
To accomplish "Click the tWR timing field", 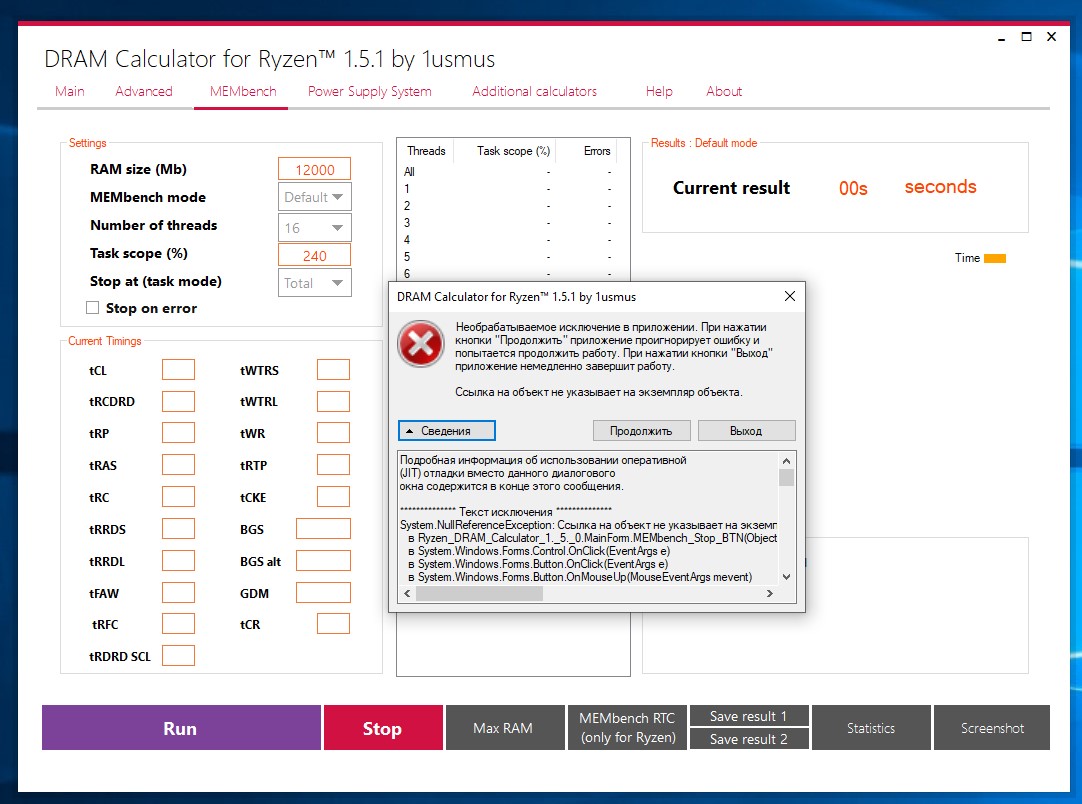I will pos(333,433).
